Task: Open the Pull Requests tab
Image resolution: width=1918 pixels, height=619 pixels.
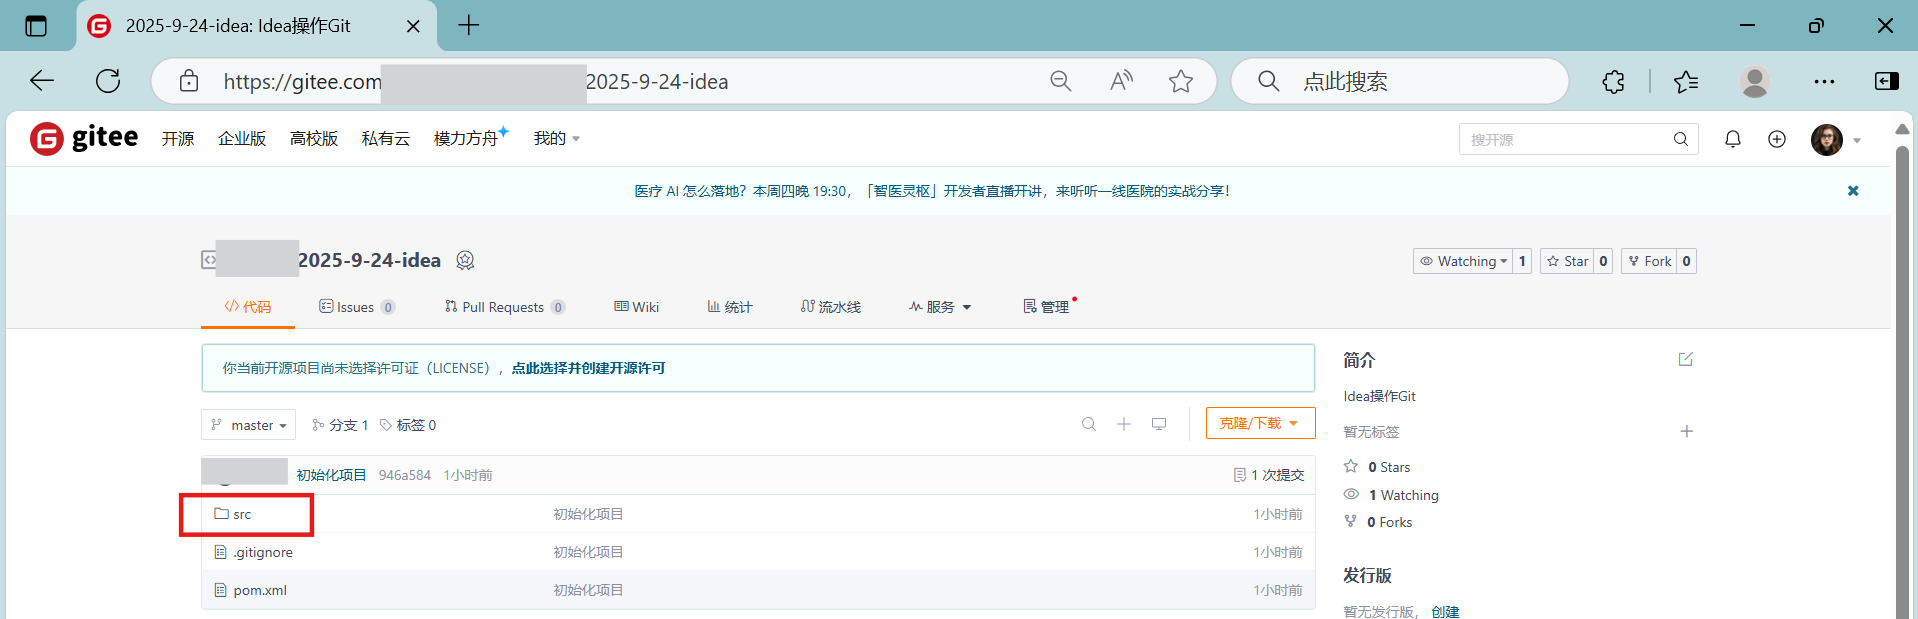Action: click(505, 307)
